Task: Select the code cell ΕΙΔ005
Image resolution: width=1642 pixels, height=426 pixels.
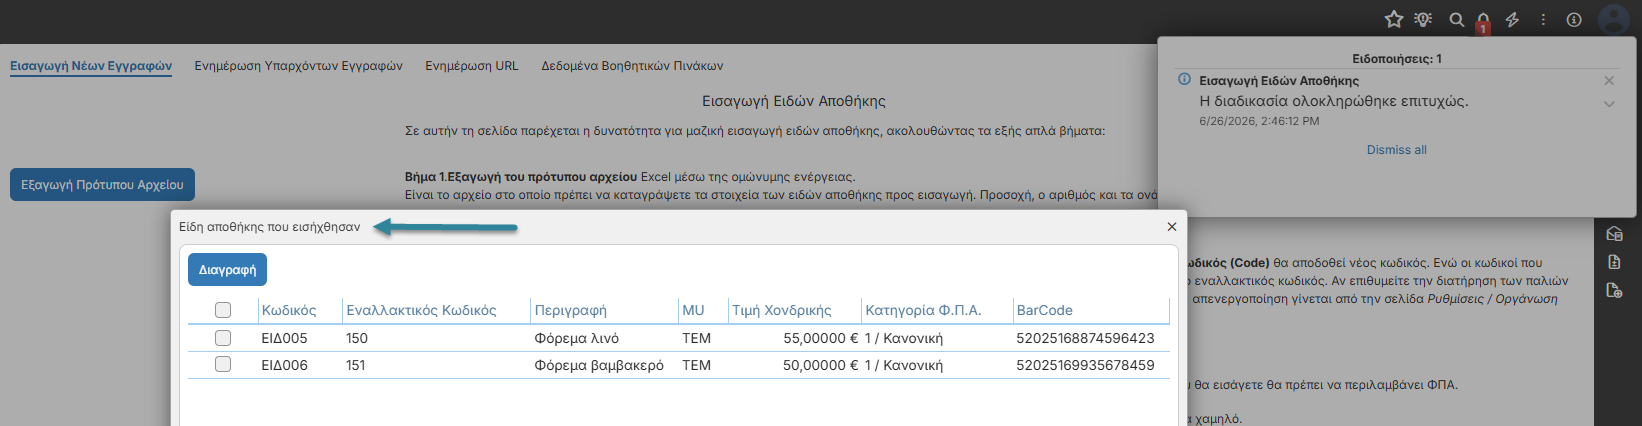Action: [284, 338]
